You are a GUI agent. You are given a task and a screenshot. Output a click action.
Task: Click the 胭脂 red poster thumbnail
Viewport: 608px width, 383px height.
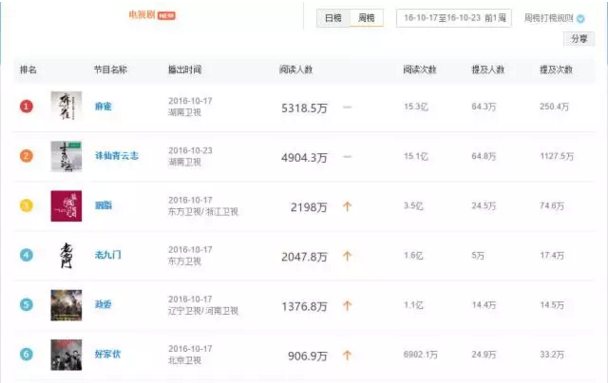pyautogui.click(x=66, y=206)
